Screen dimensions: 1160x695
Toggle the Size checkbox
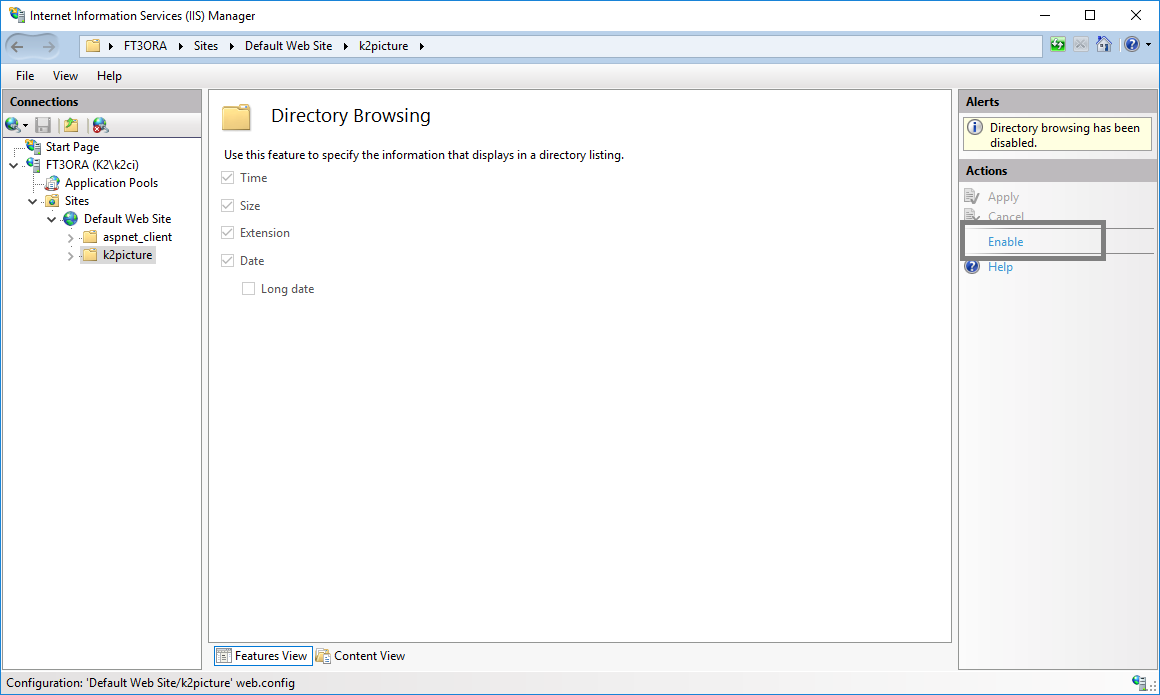coord(228,205)
